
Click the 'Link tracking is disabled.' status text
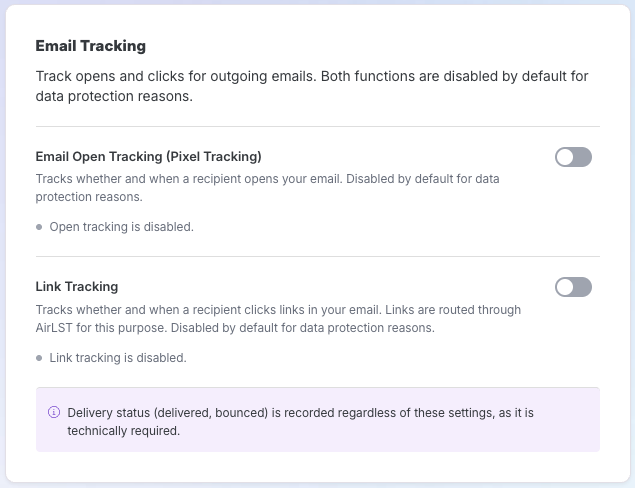pos(118,358)
